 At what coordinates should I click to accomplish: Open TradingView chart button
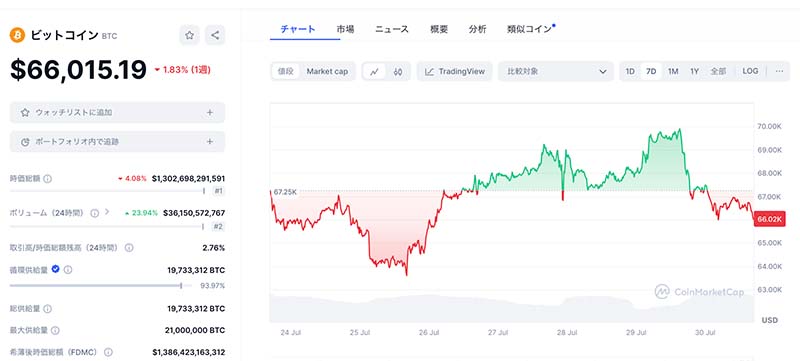(455, 72)
